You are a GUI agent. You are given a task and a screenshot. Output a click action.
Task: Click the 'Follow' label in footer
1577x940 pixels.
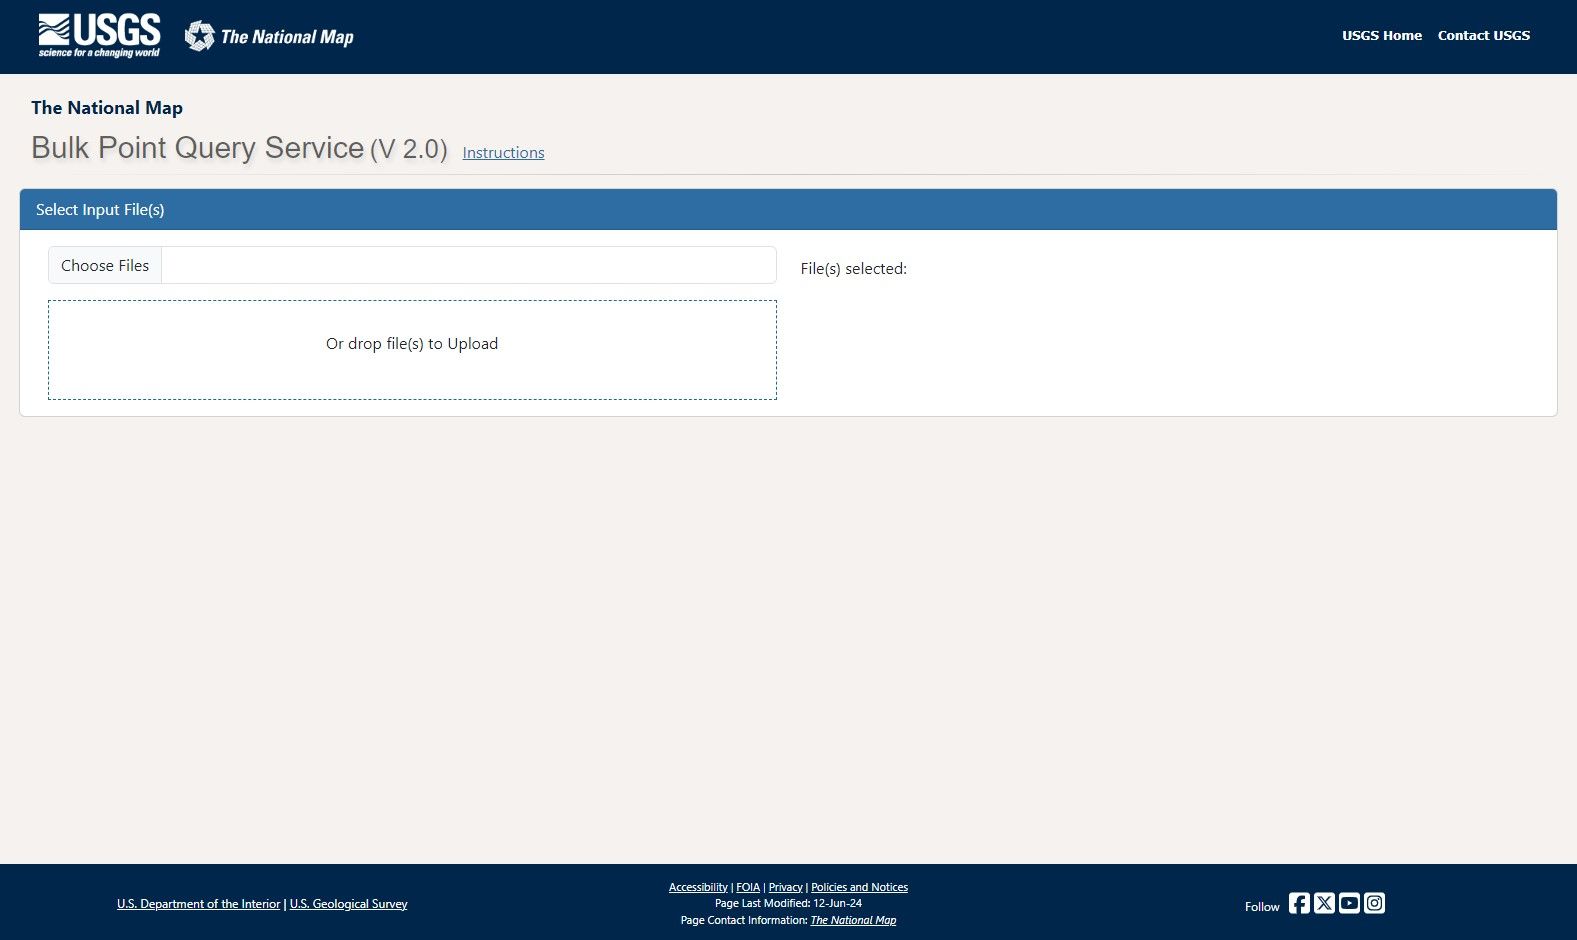pyautogui.click(x=1262, y=907)
